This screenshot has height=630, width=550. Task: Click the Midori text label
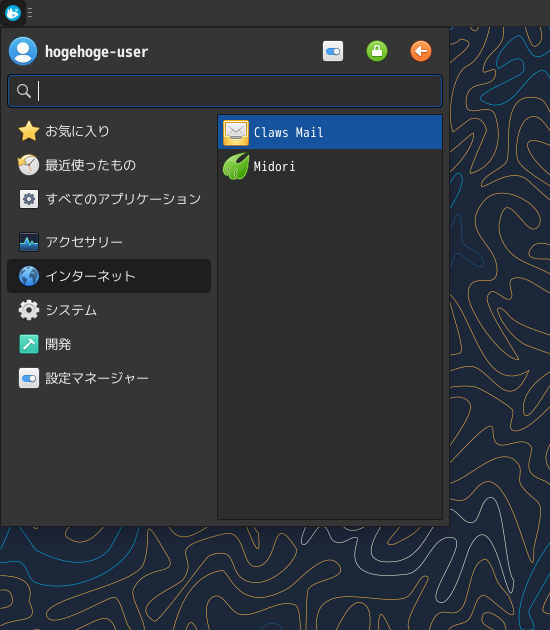pos(274,166)
